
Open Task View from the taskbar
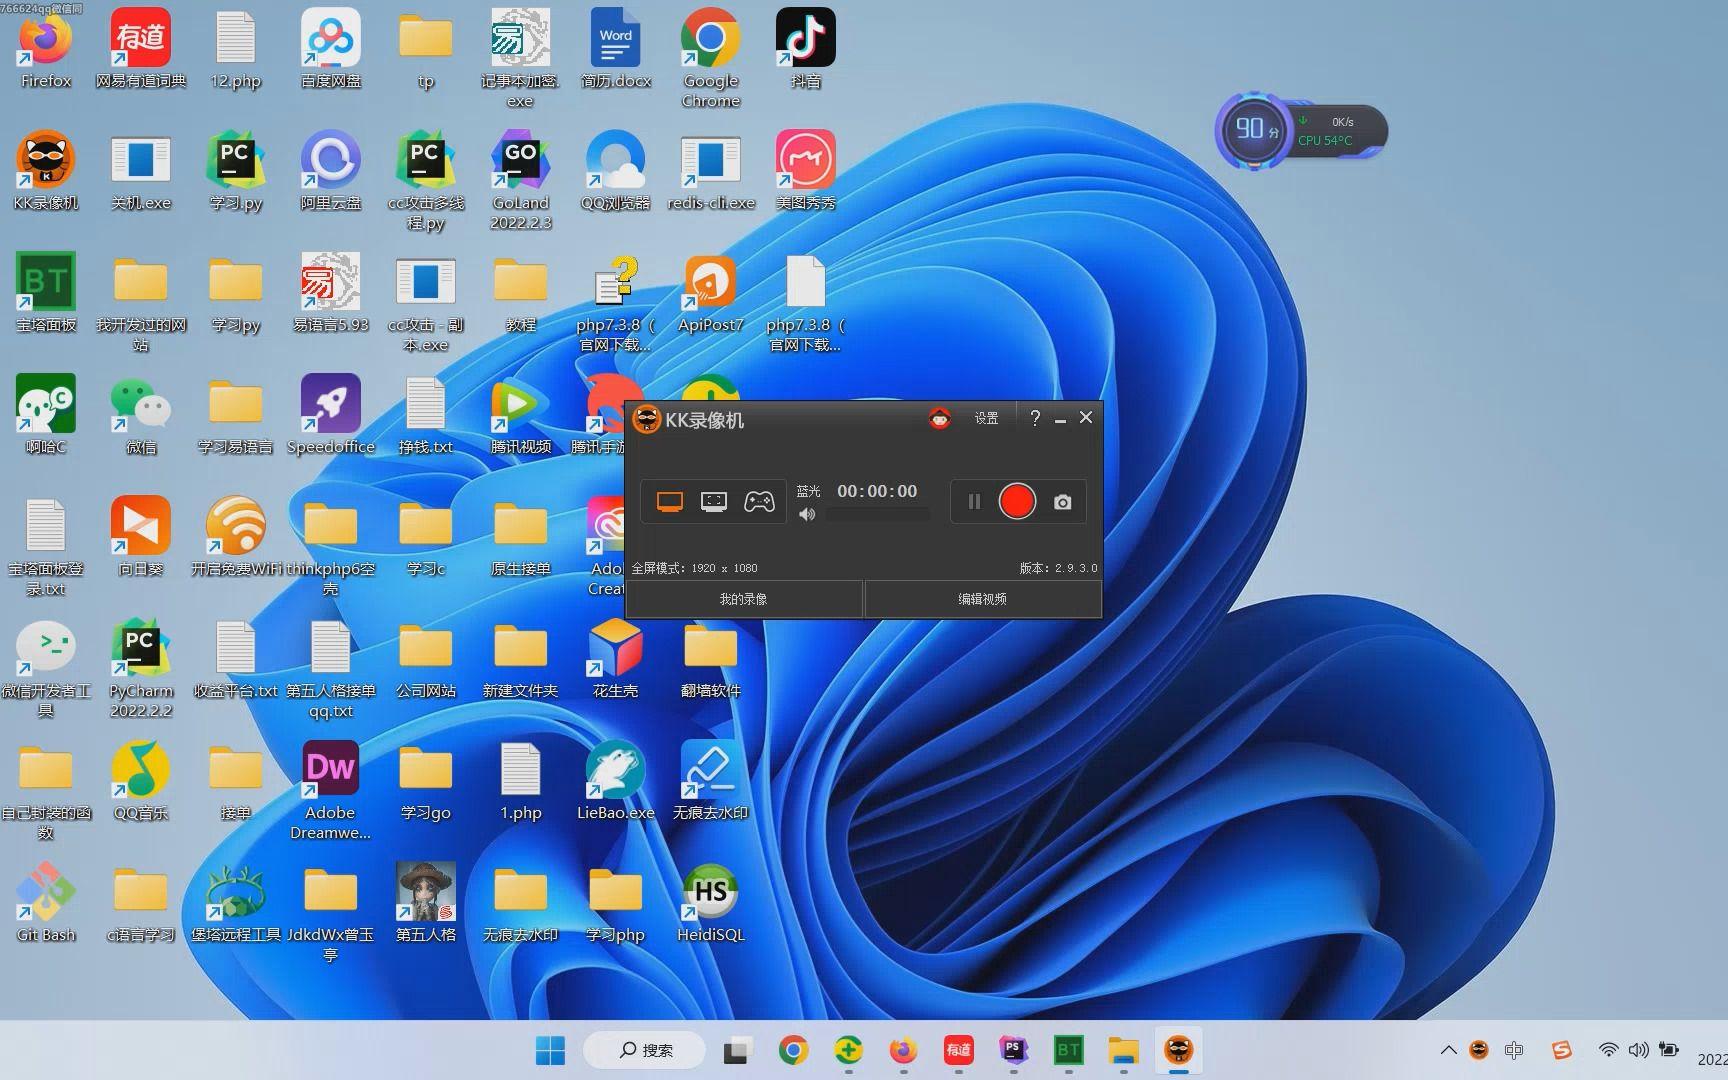(738, 1050)
